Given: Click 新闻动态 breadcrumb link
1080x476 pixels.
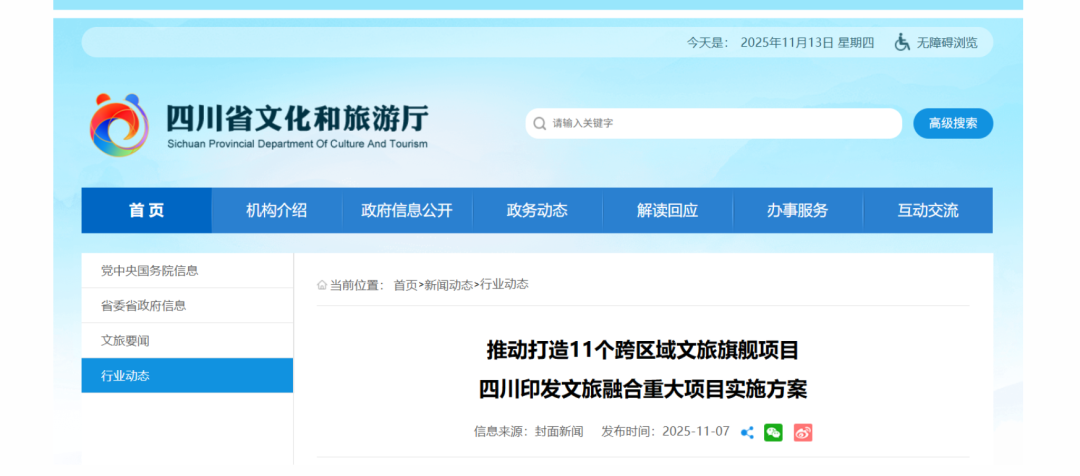Looking at the screenshot, I should pyautogui.click(x=448, y=285).
